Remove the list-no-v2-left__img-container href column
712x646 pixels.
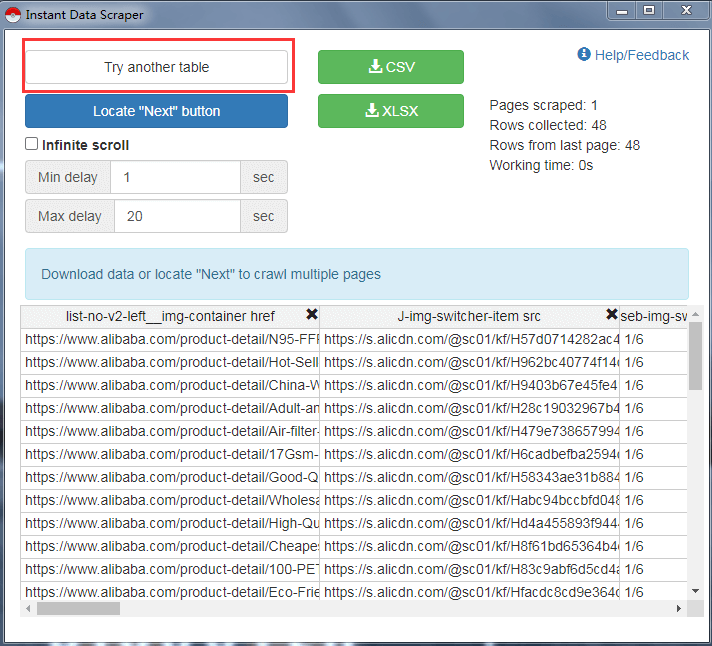[x=312, y=314]
